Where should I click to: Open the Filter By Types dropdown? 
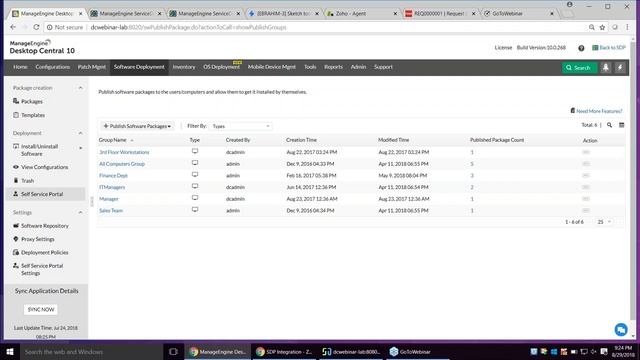[x=241, y=126]
